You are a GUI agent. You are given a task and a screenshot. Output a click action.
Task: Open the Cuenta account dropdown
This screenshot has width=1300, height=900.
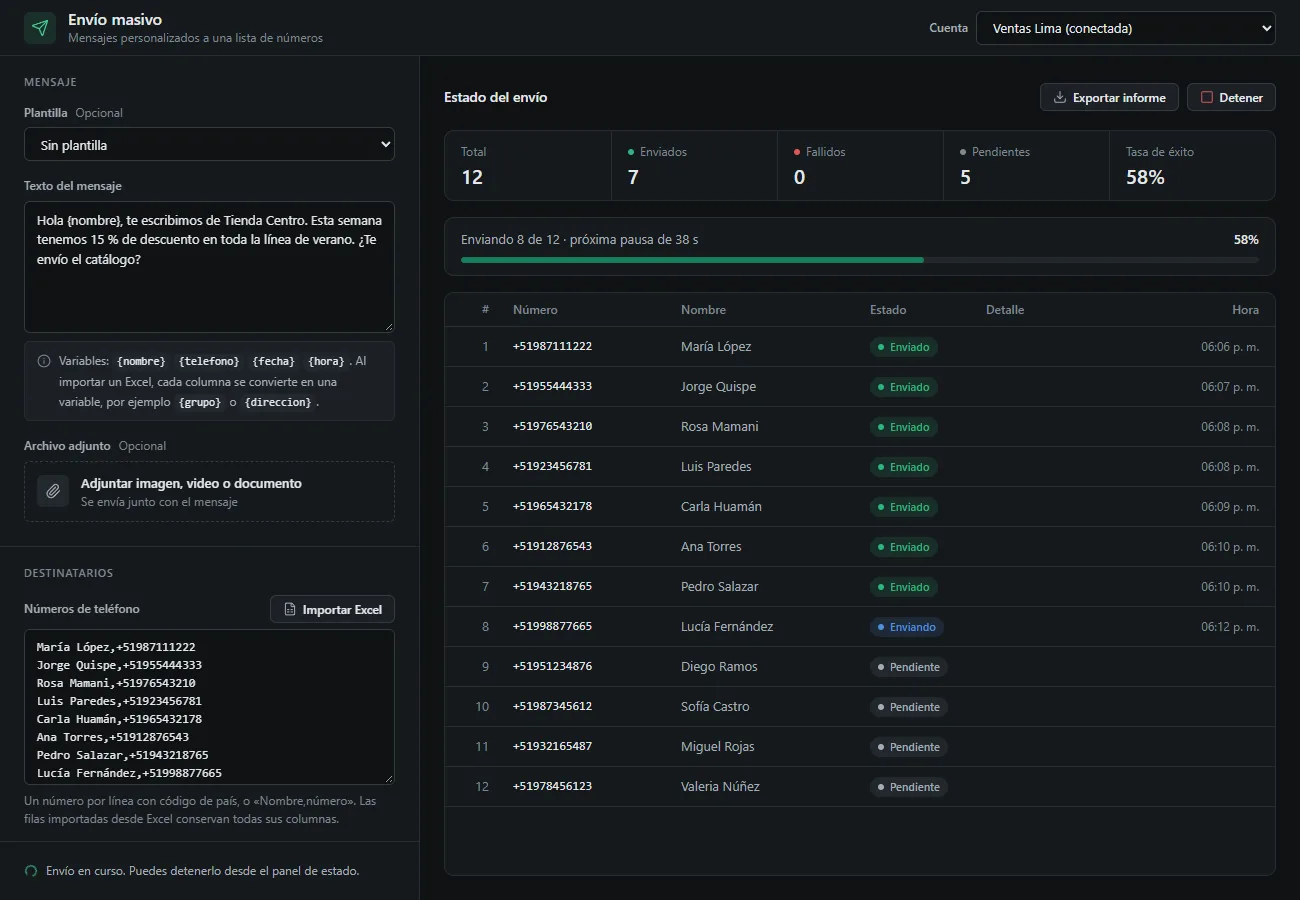pyautogui.click(x=1126, y=28)
